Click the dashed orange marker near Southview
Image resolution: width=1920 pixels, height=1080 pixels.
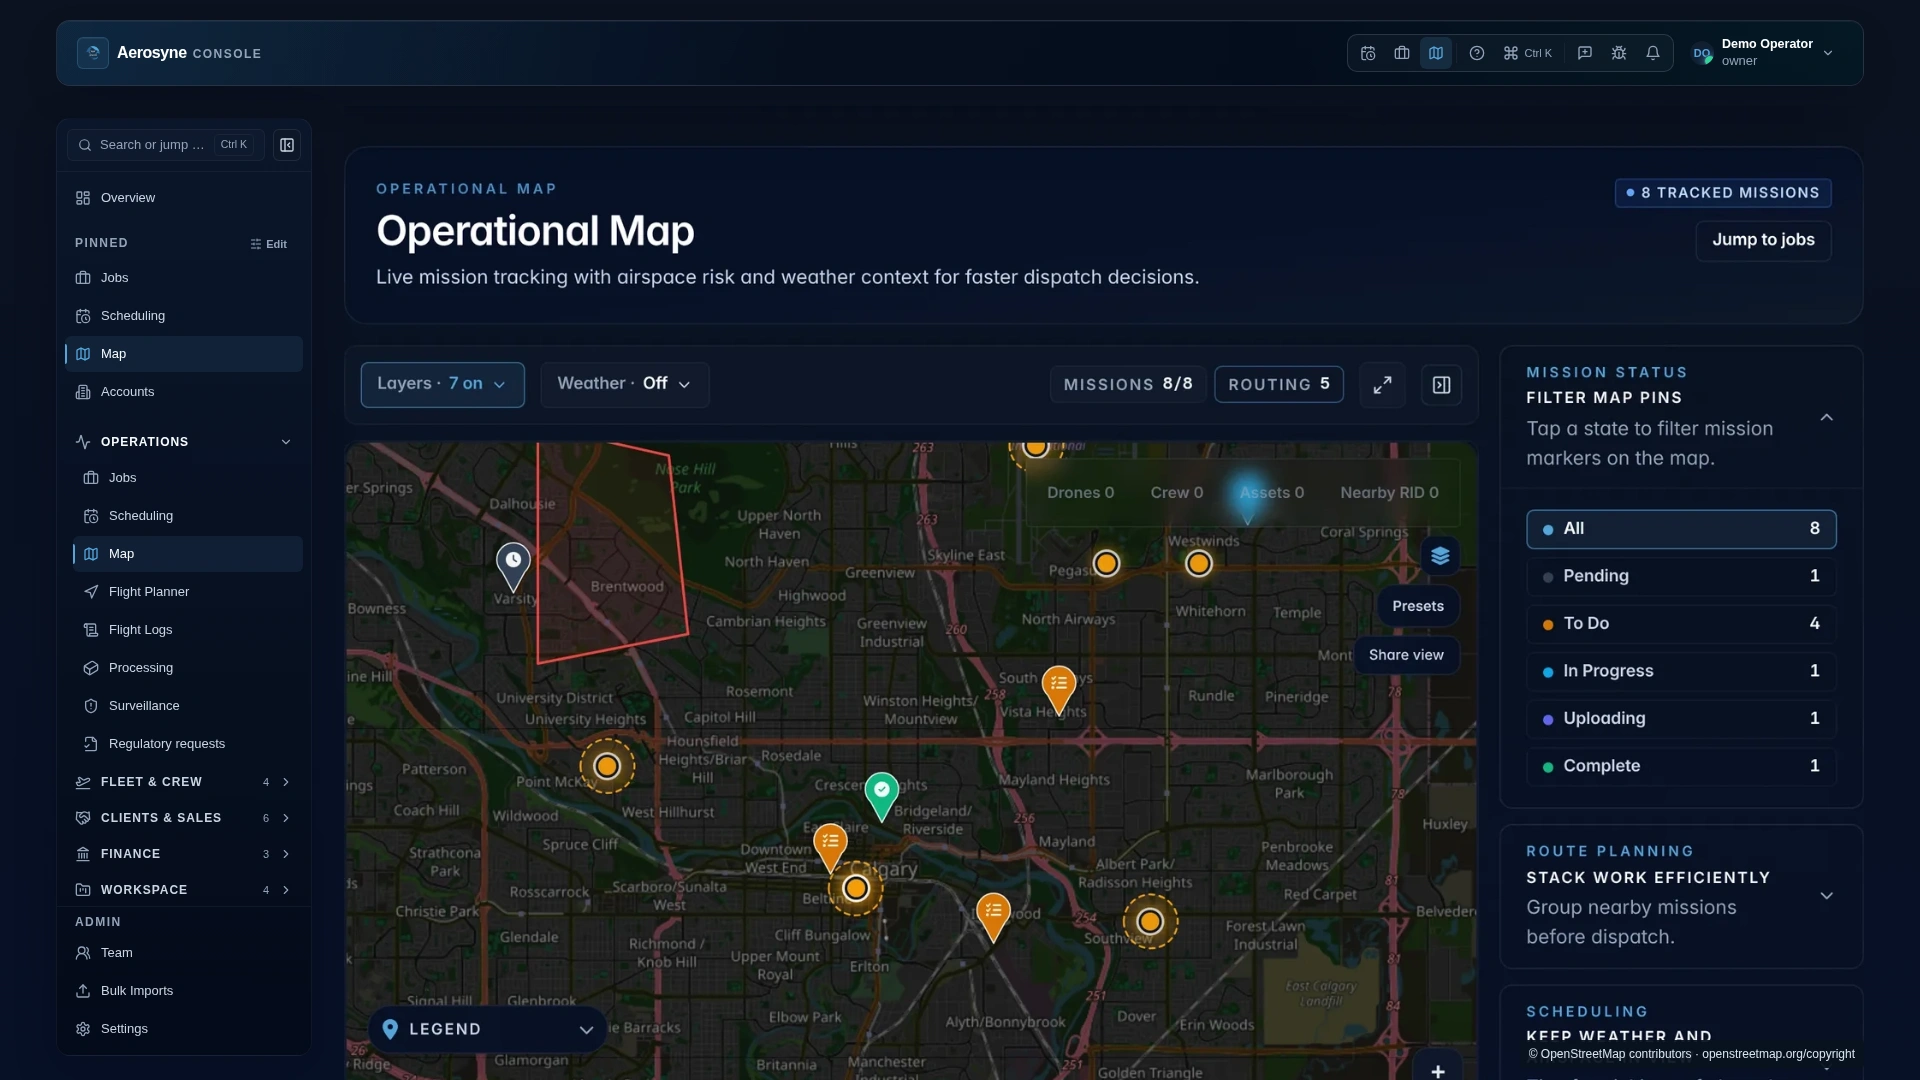[x=1150, y=921]
